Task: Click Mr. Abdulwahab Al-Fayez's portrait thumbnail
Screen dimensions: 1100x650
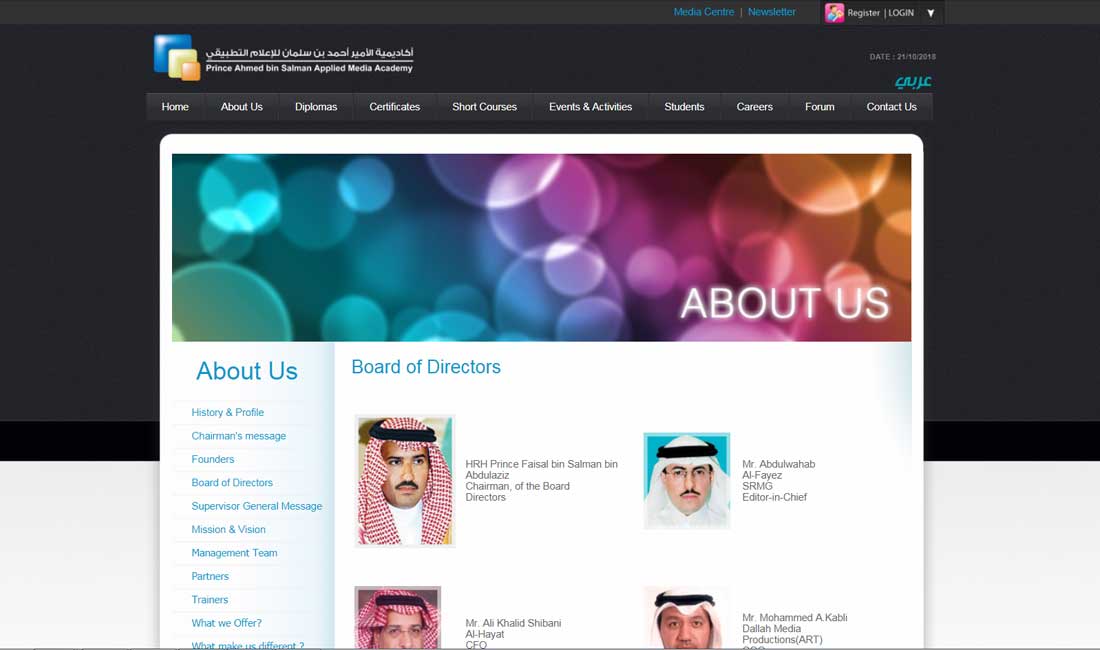Action: [687, 481]
